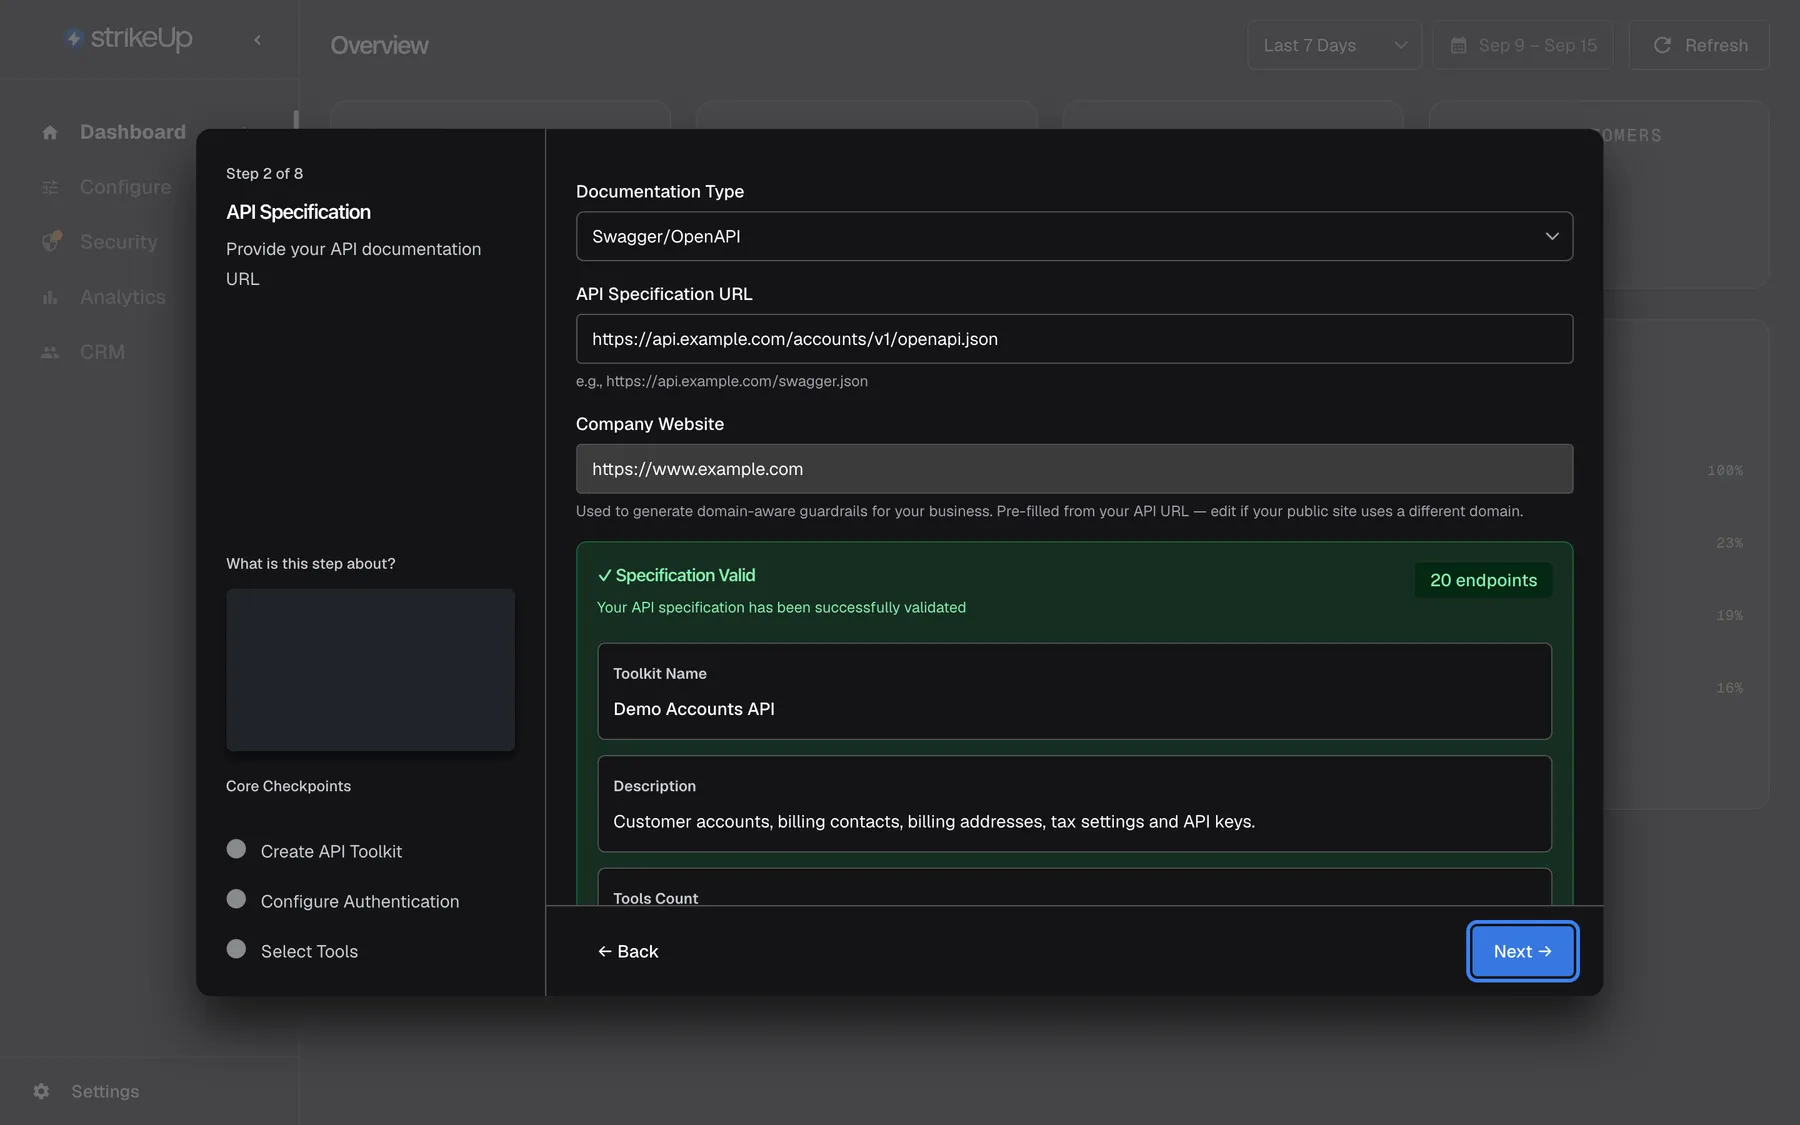This screenshot has height=1125, width=1800.
Task: Click the Specification Valid checkmark icon
Action: [604, 575]
